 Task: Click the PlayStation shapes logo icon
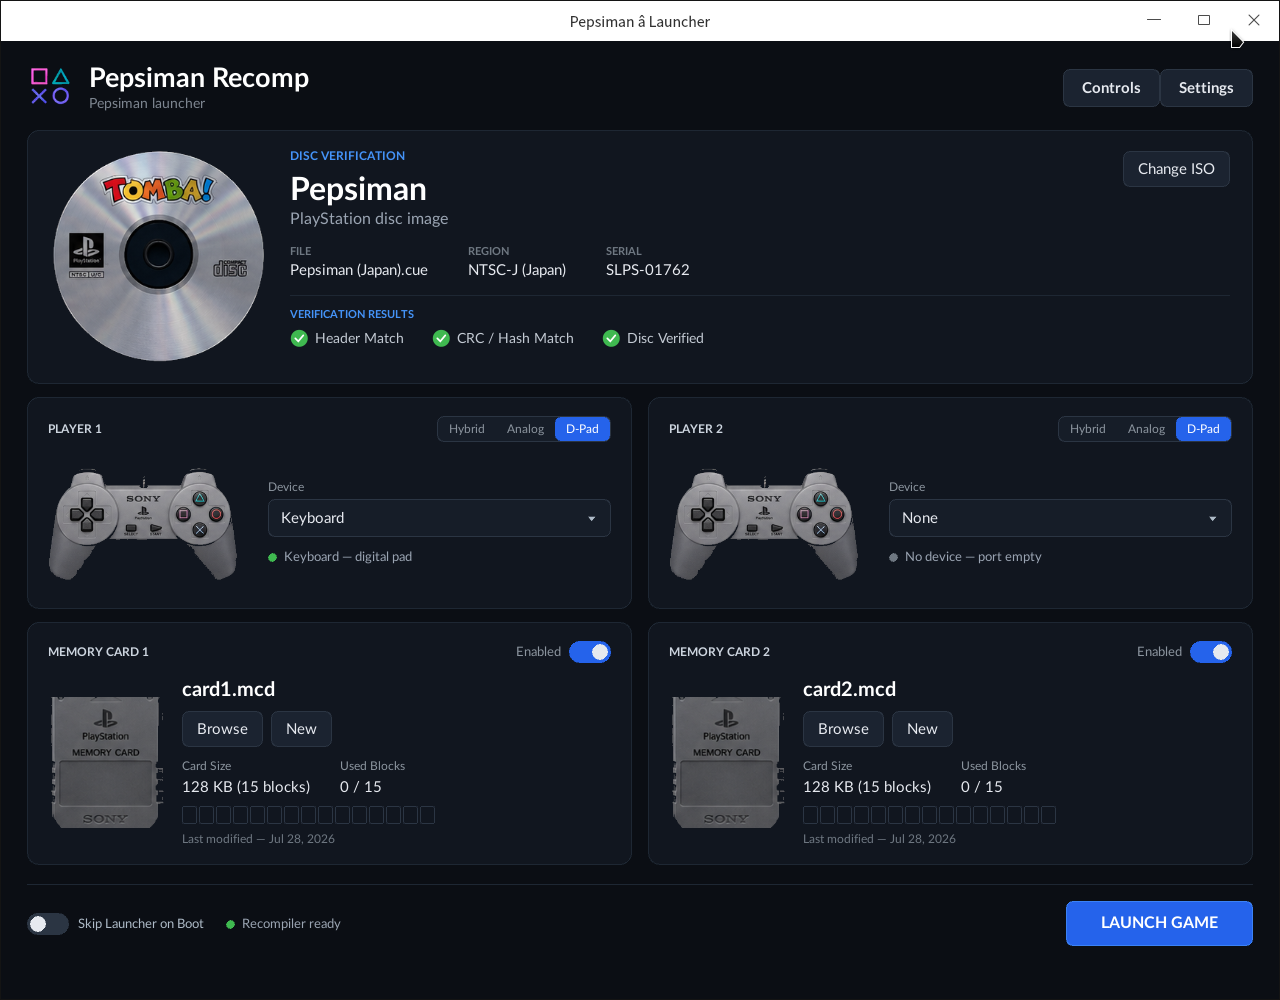(50, 87)
